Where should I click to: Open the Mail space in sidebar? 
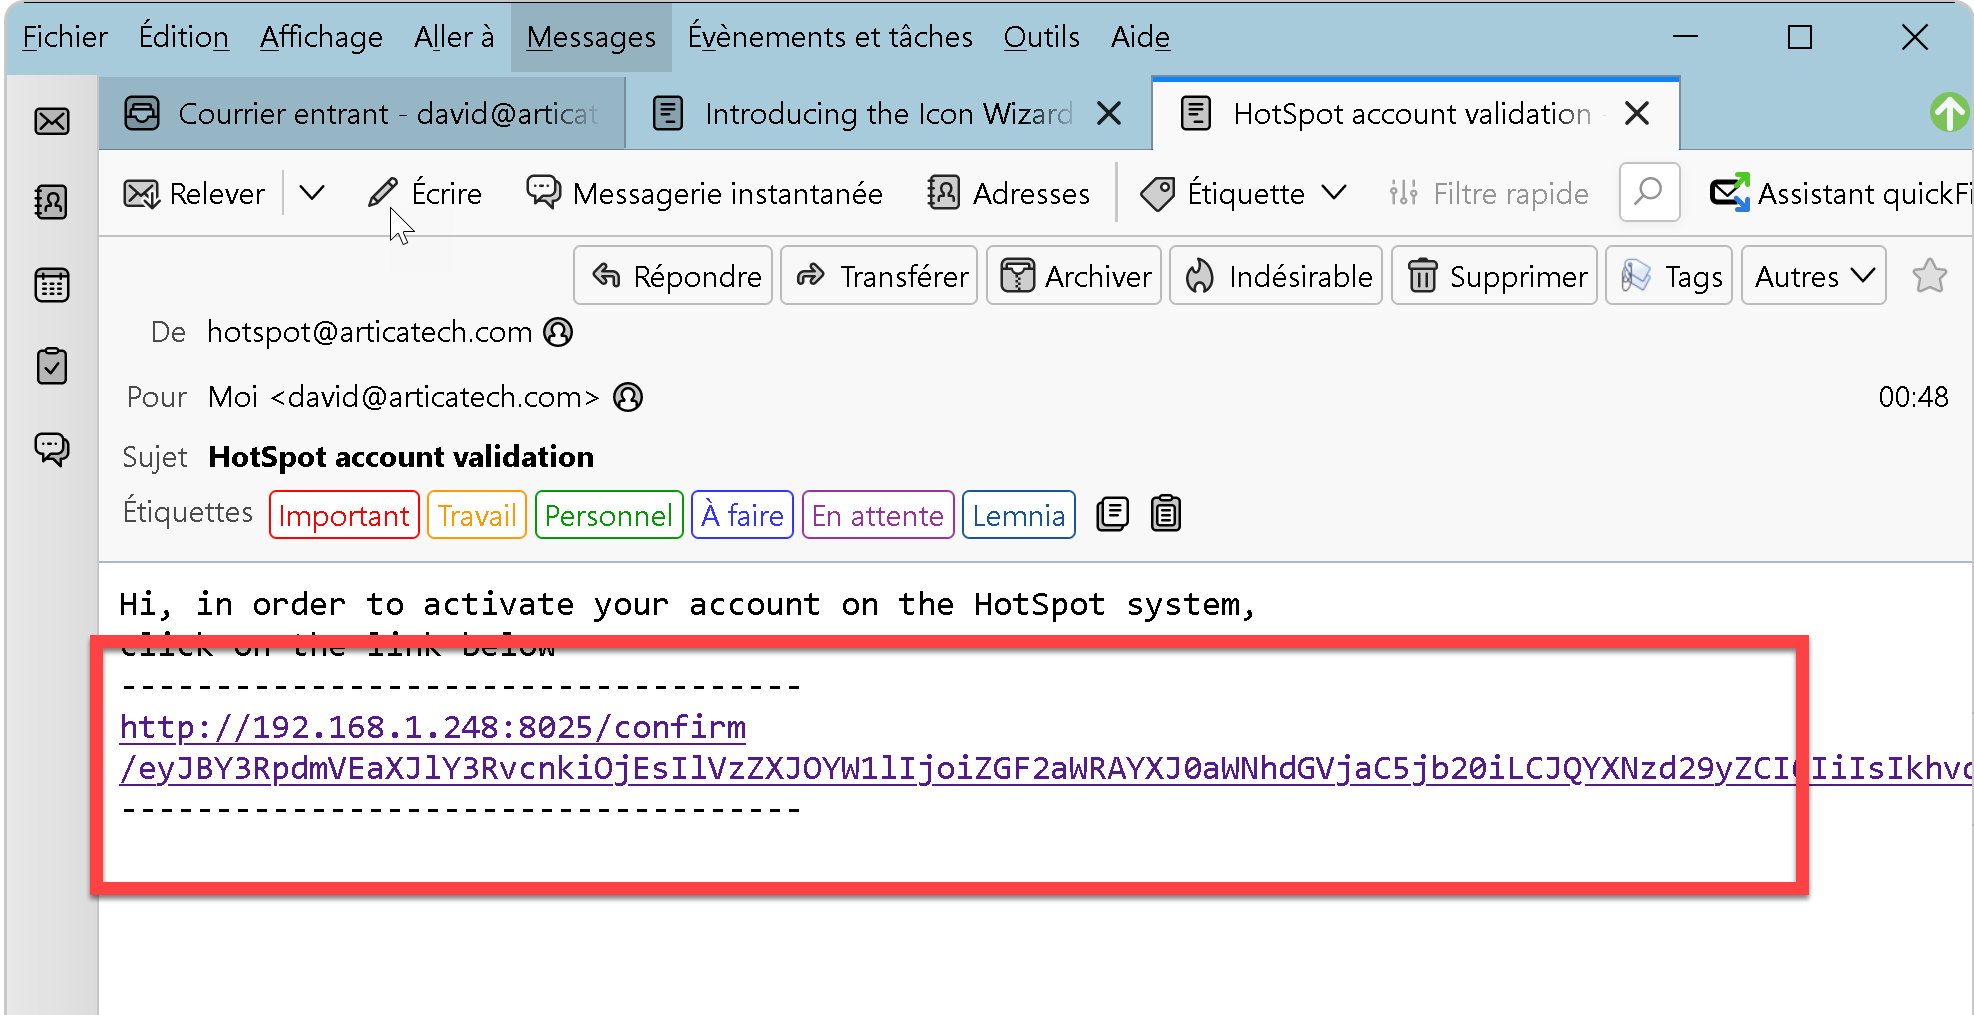[52, 121]
